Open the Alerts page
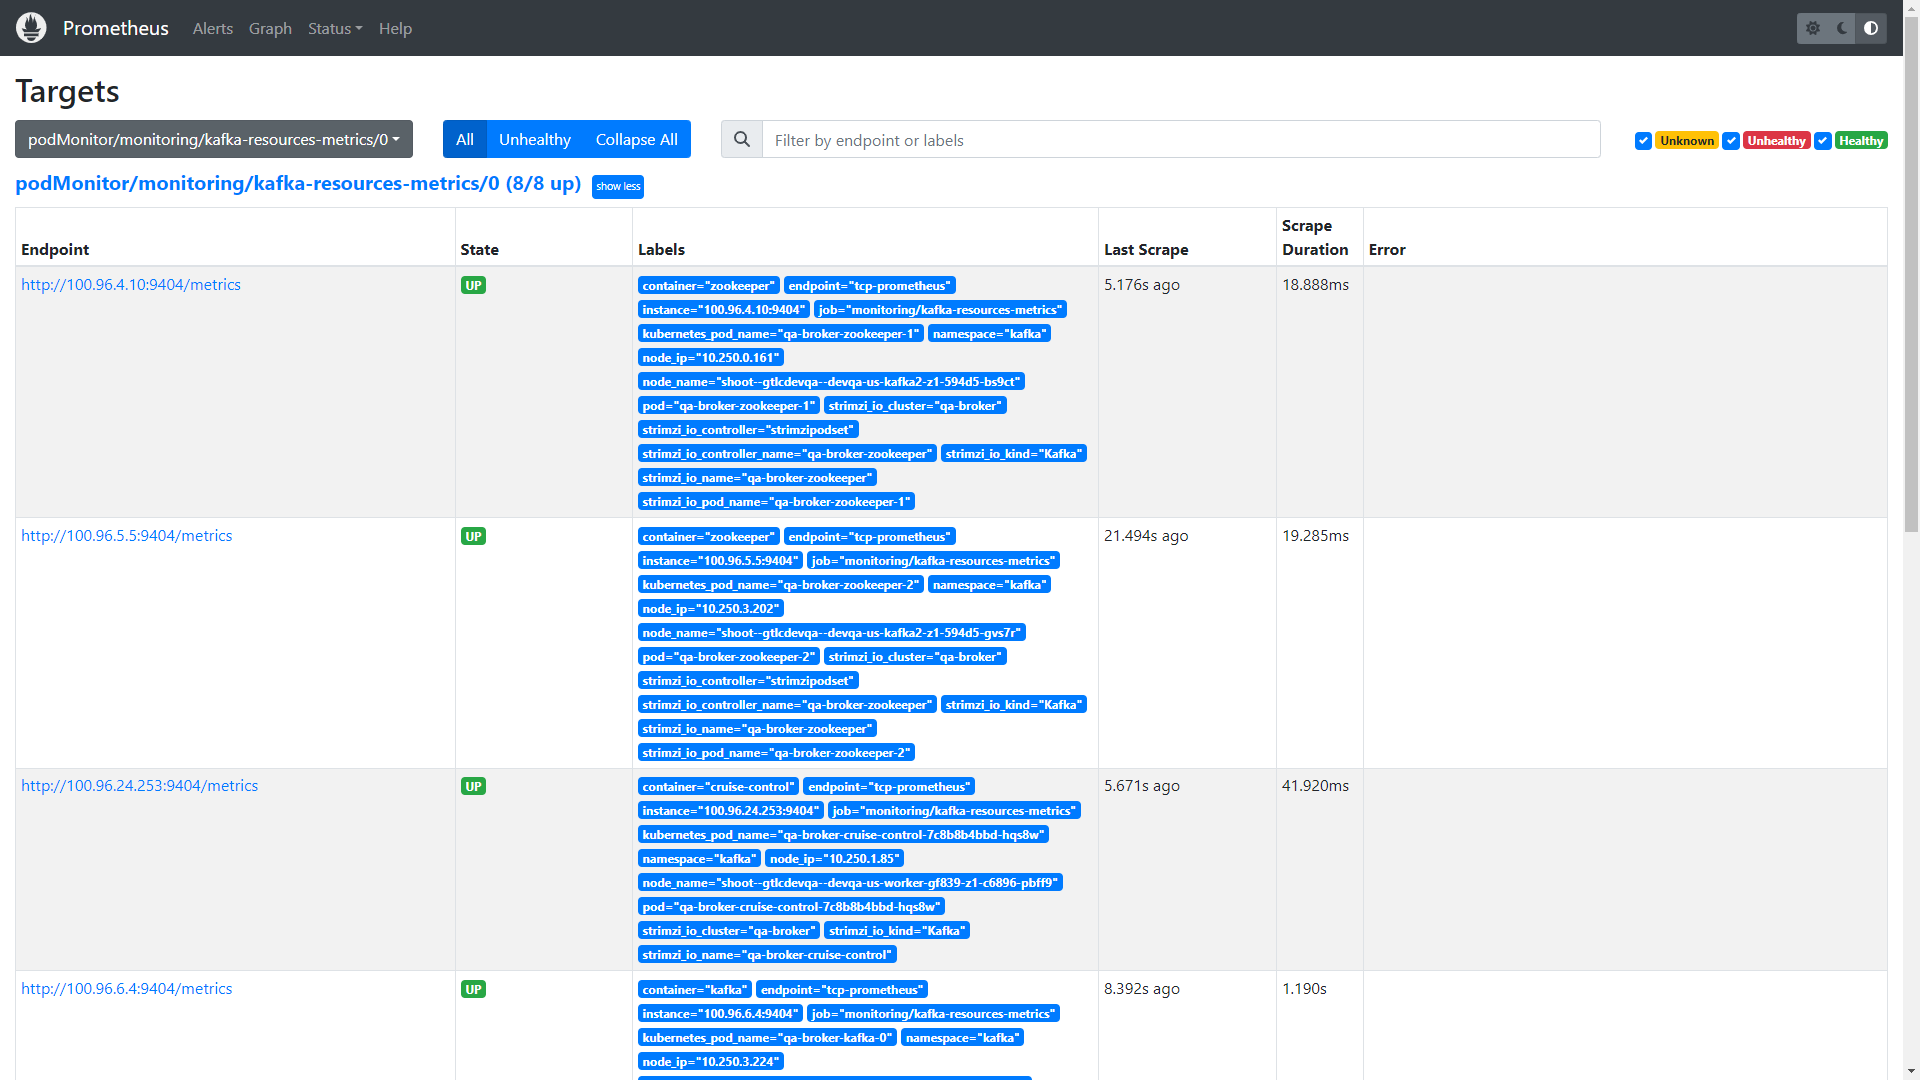 (213, 28)
